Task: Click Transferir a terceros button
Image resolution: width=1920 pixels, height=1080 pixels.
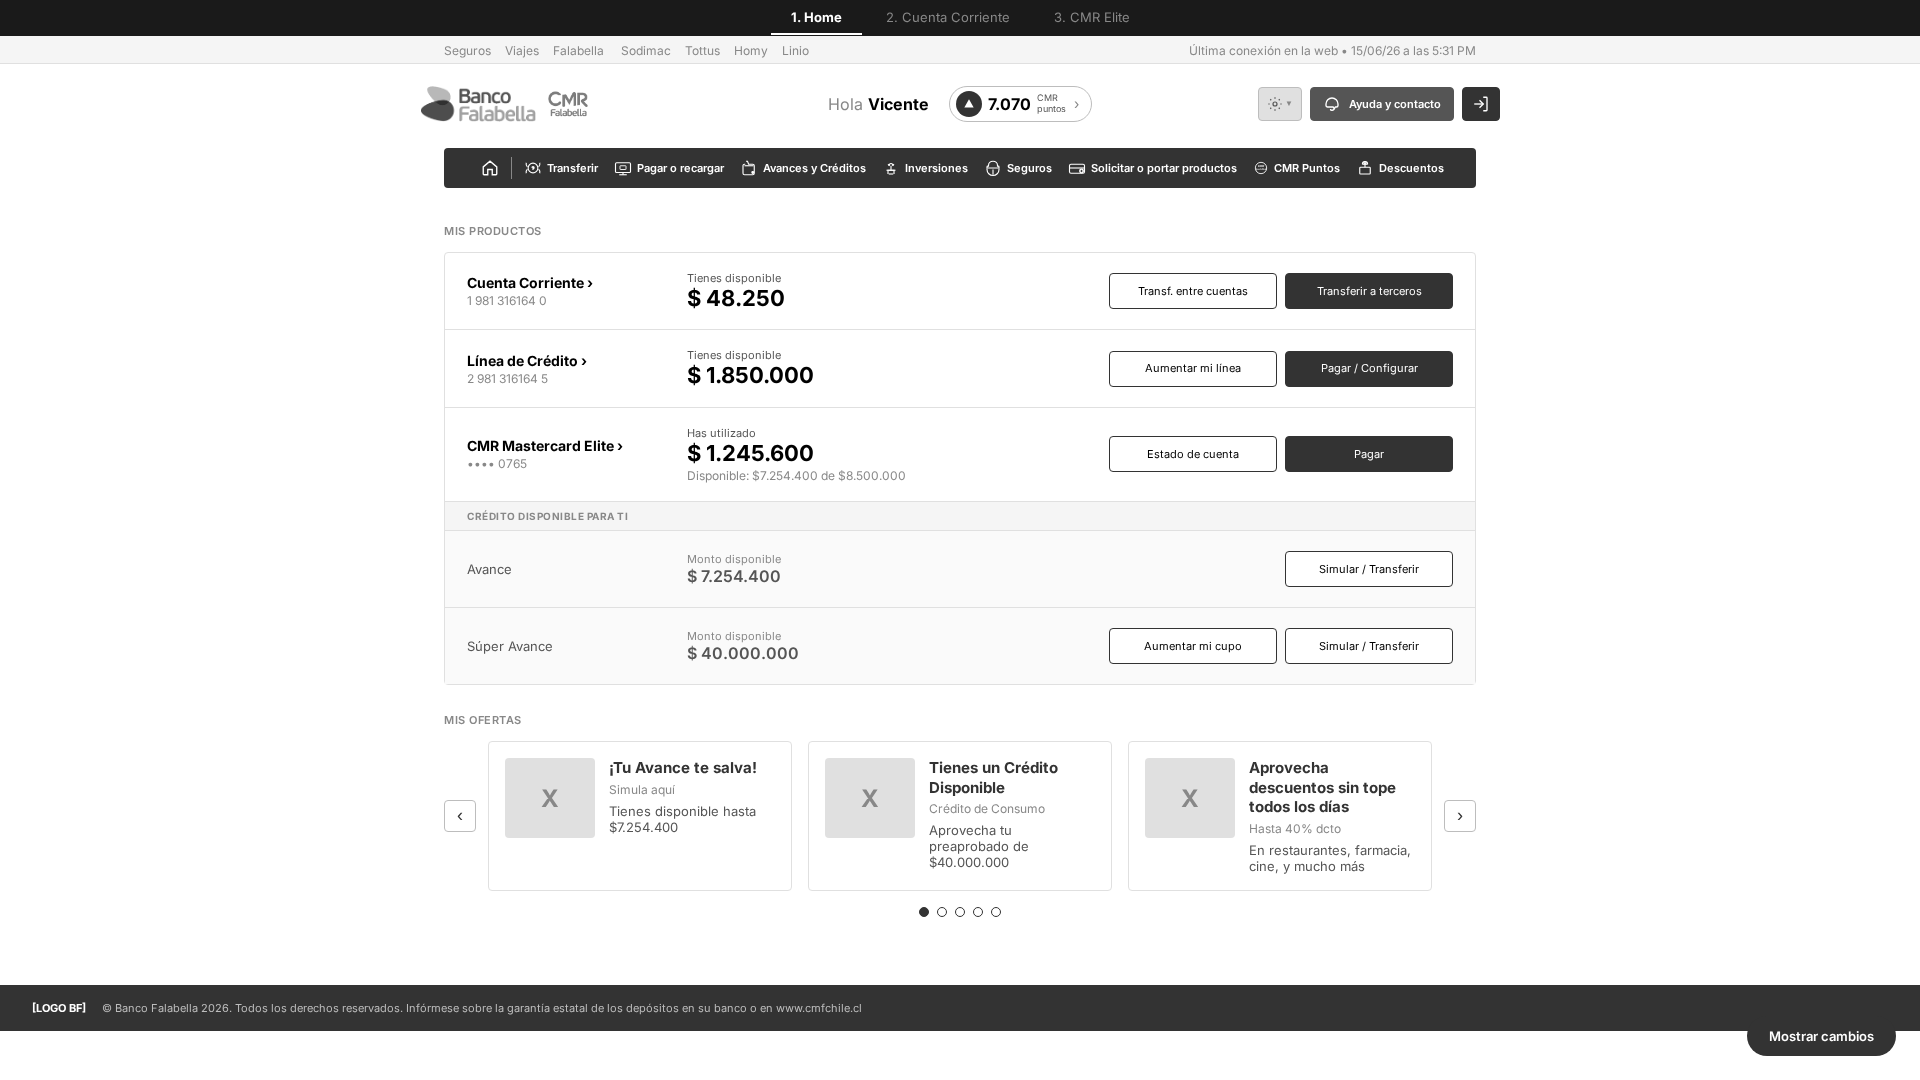Action: tap(1369, 291)
